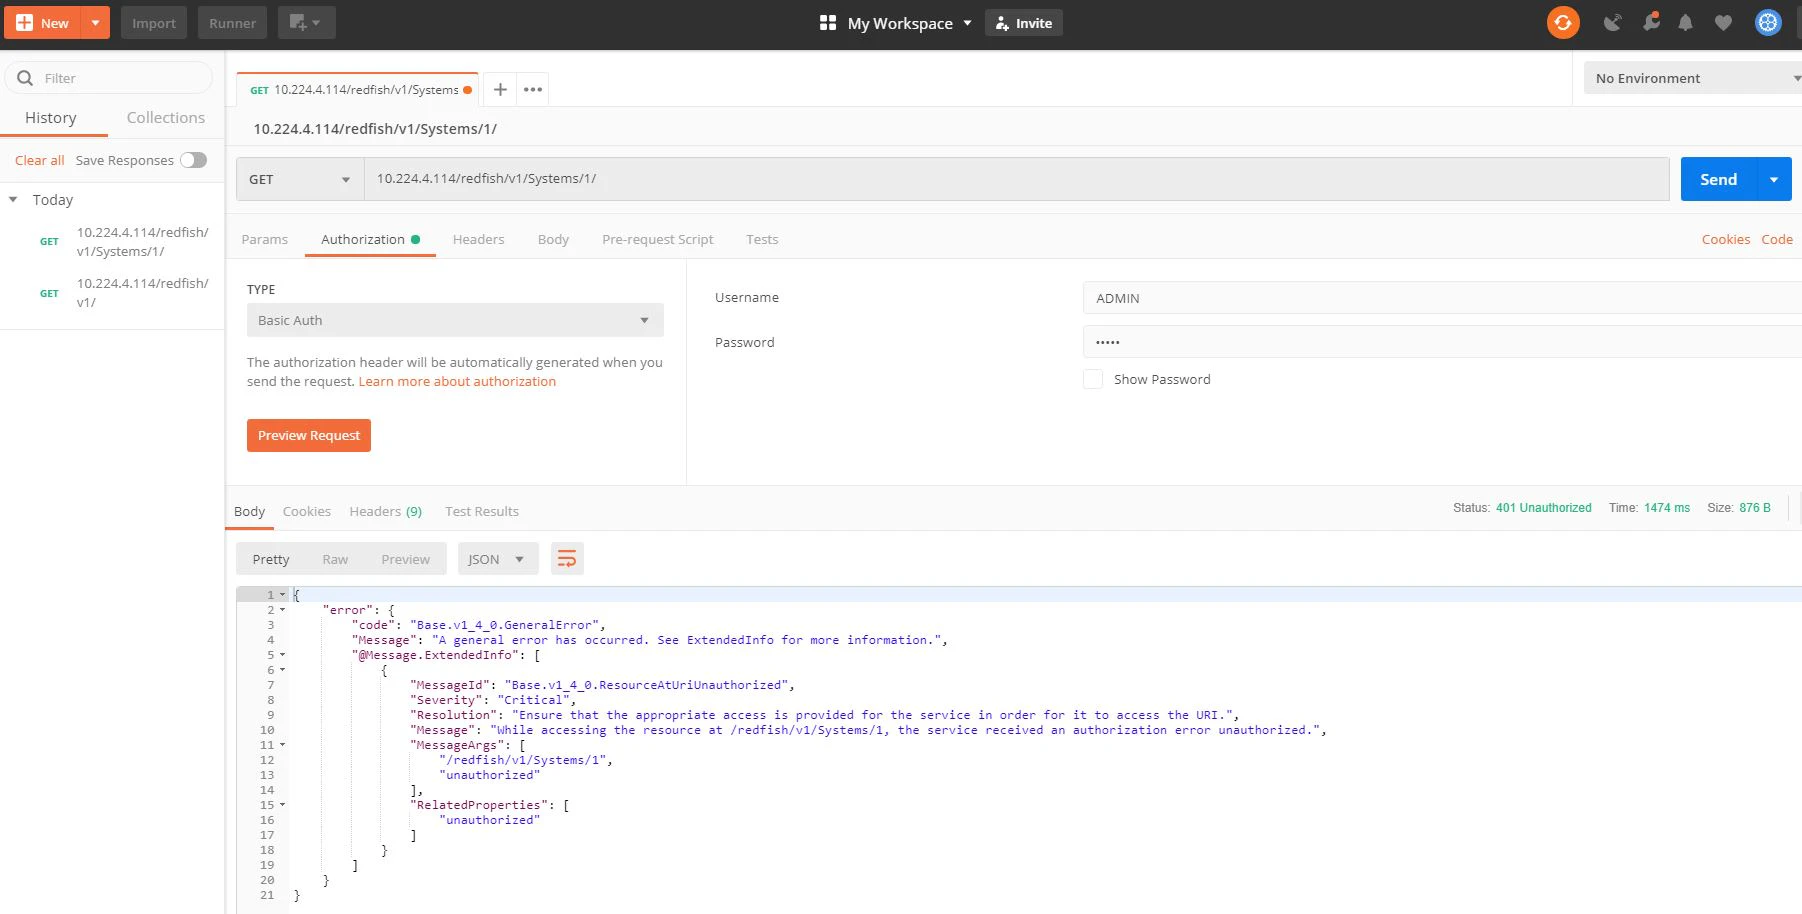Viewport: 1802px width, 914px height.
Task: Toggle the line wrap icon
Action: coord(567,559)
